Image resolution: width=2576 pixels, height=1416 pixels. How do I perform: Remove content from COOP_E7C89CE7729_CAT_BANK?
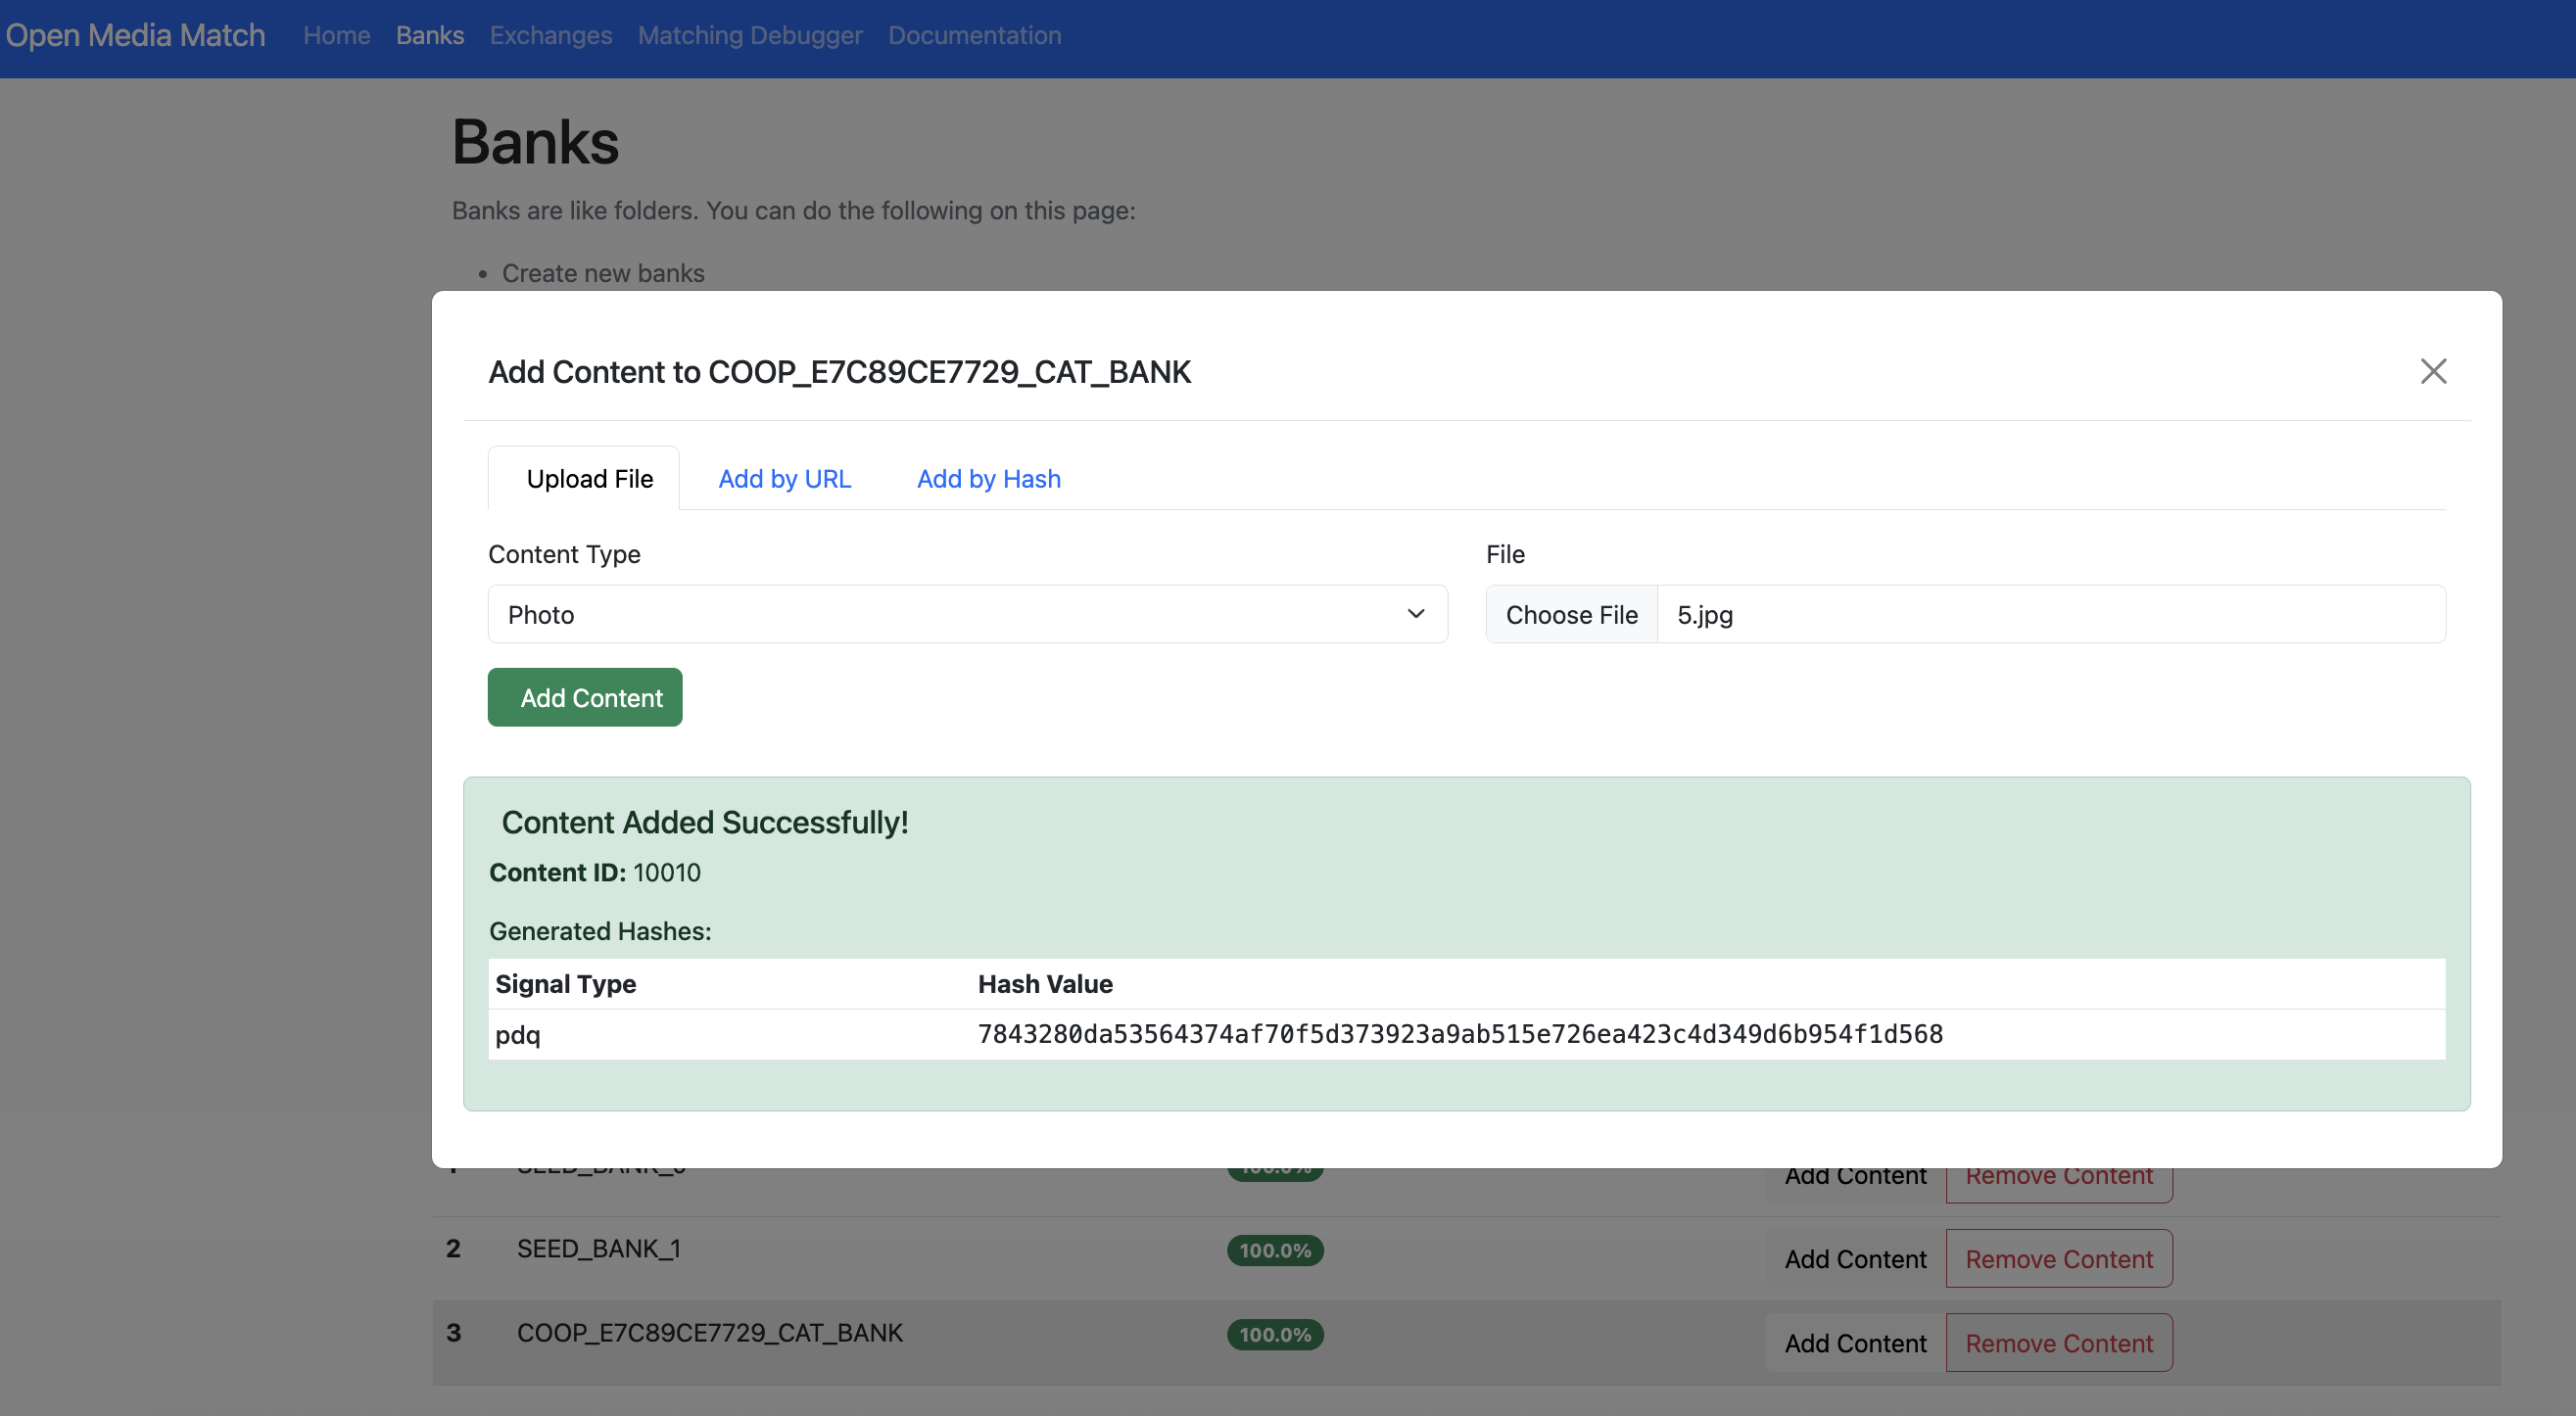pyautogui.click(x=2058, y=1343)
